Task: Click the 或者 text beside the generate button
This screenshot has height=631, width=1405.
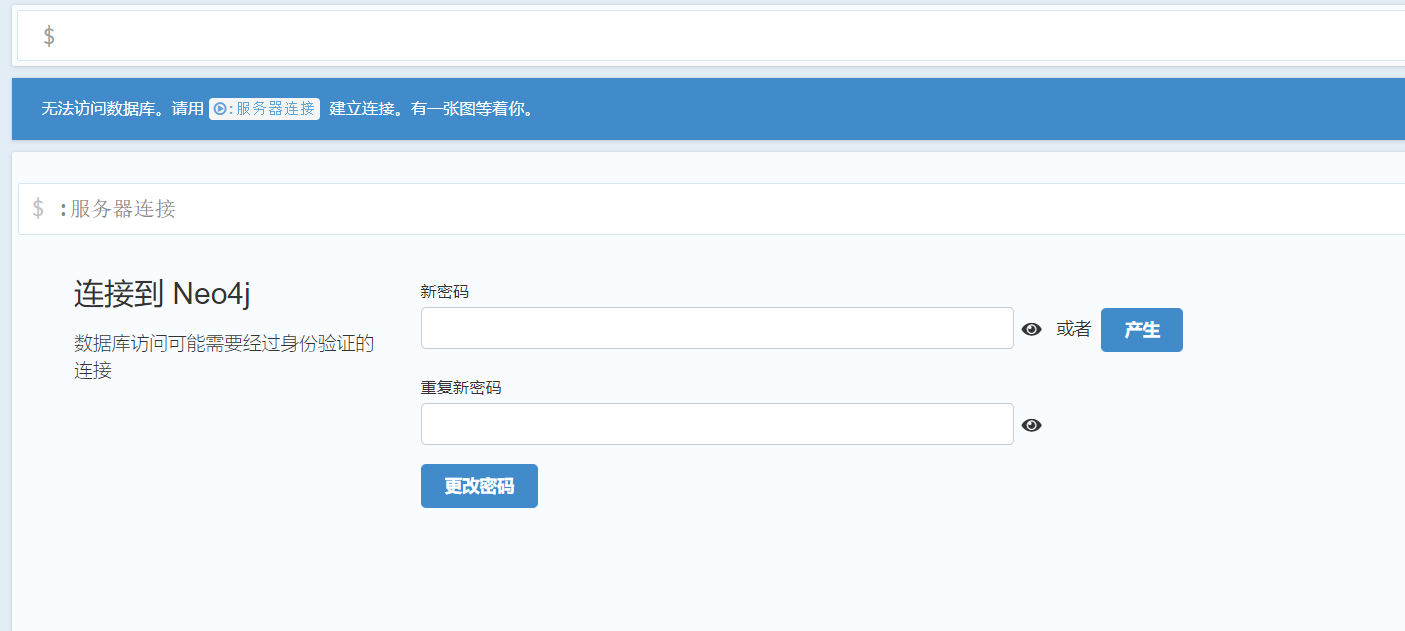Action: tap(1073, 329)
